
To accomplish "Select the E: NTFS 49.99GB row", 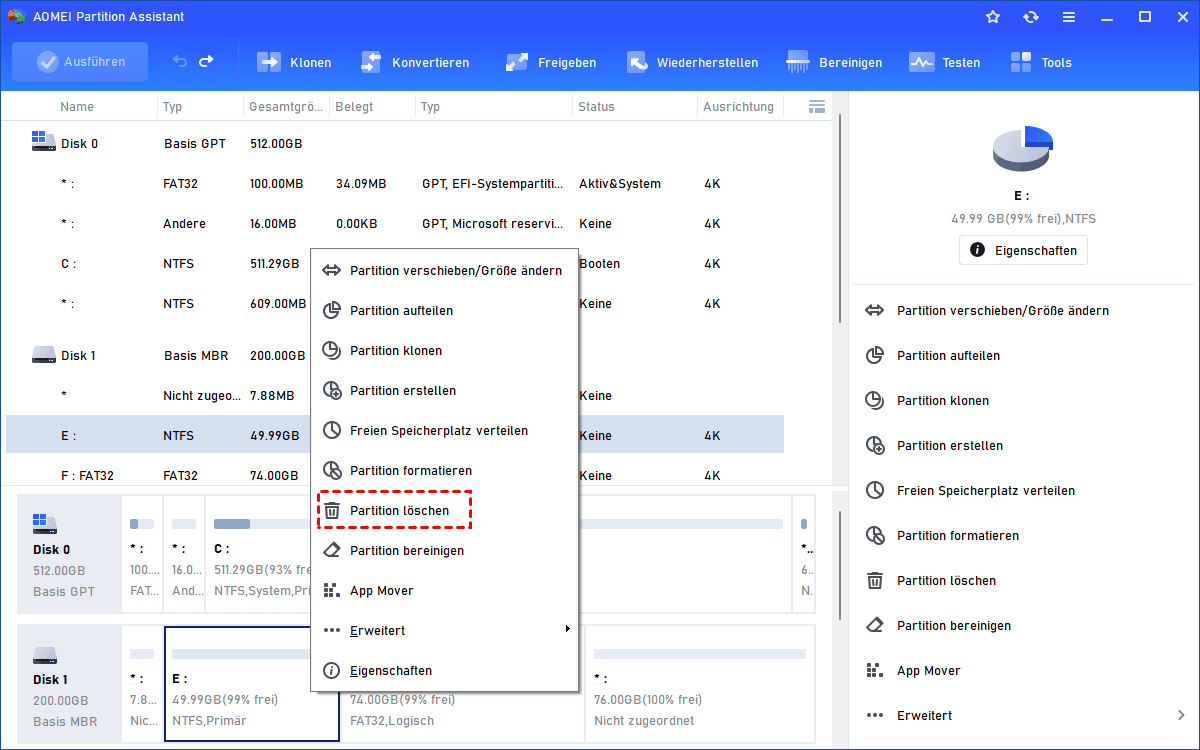I will click(x=395, y=436).
